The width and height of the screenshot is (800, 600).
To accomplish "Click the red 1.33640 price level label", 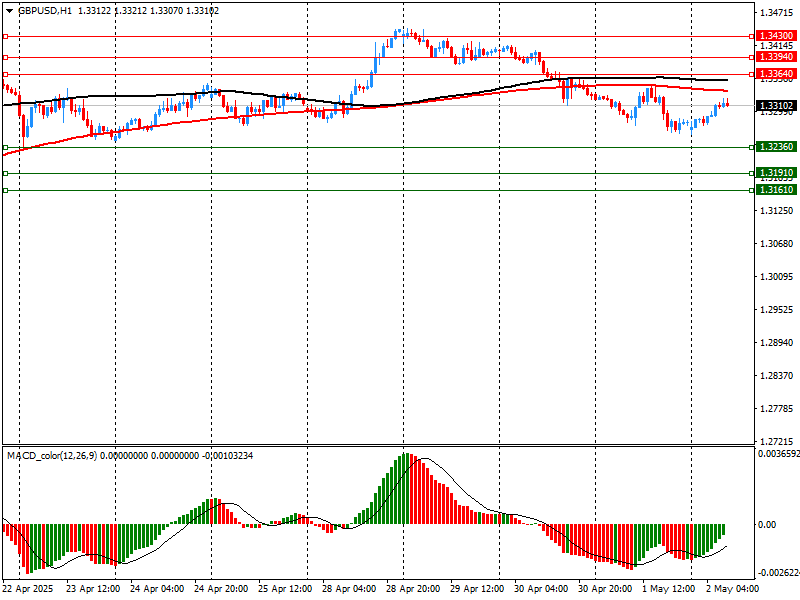I will pyautogui.click(x=776, y=74).
